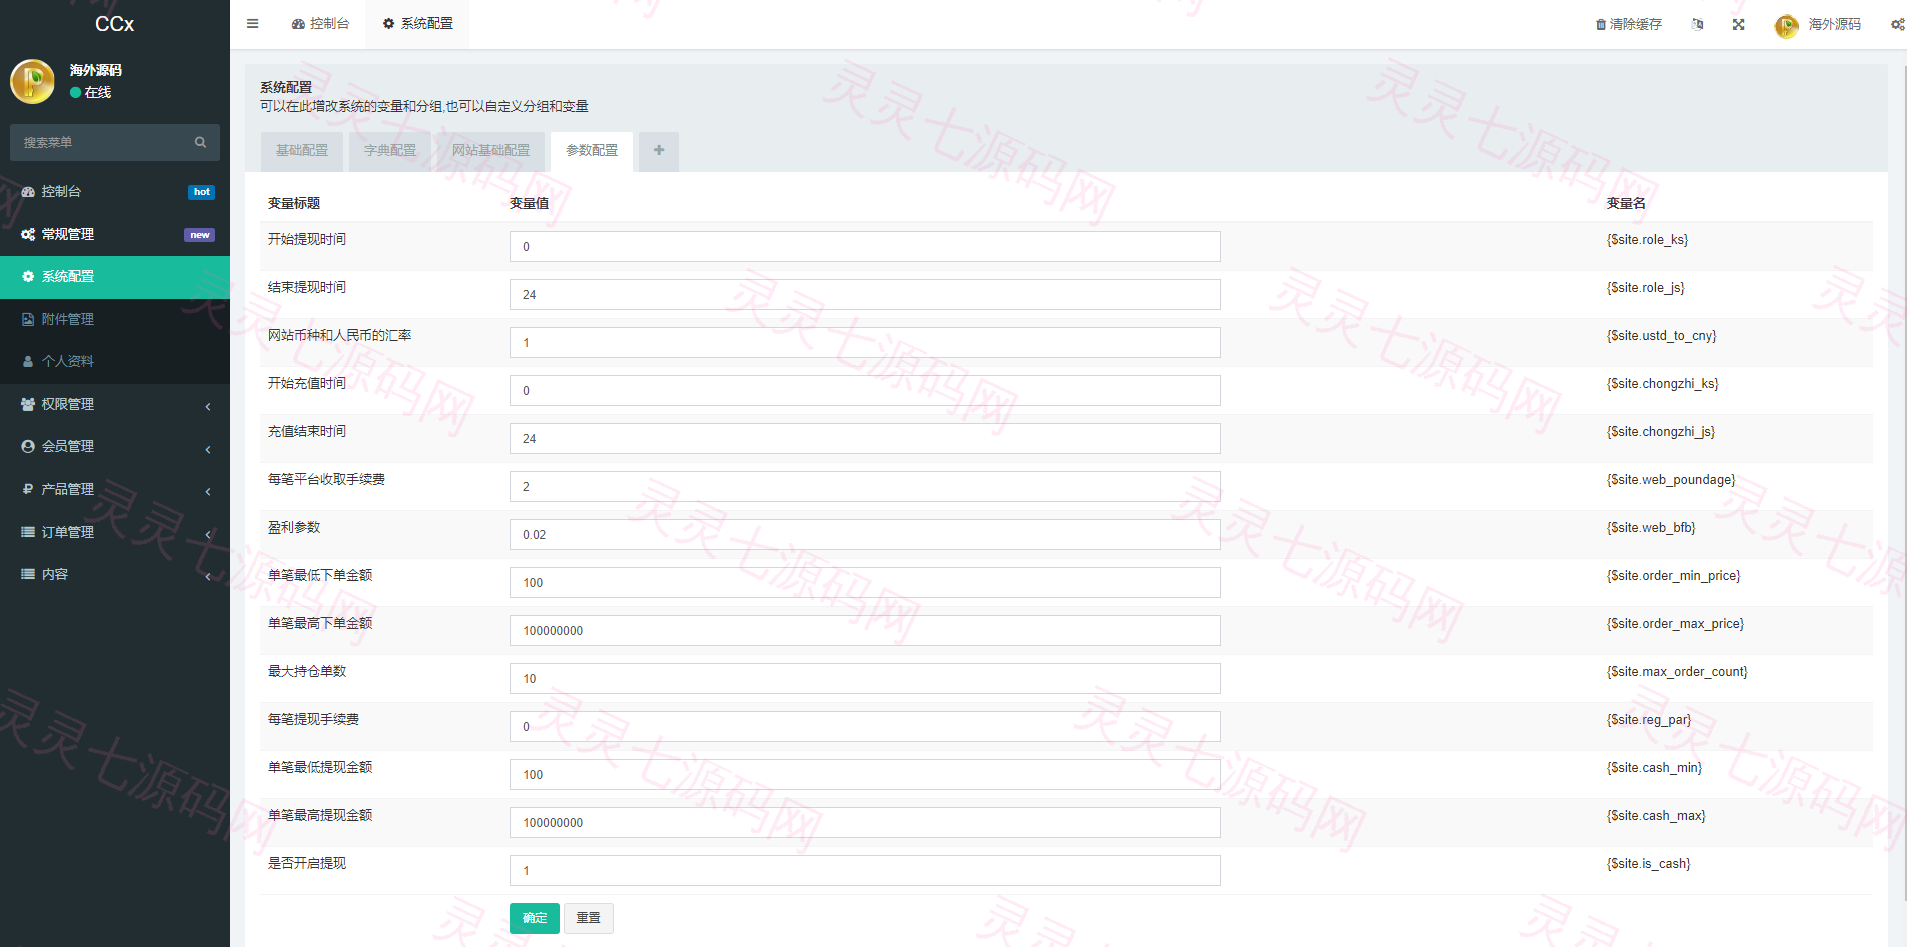Select 附件管理 in the sidebar
Viewport: 1907px width, 947px height.
point(115,319)
